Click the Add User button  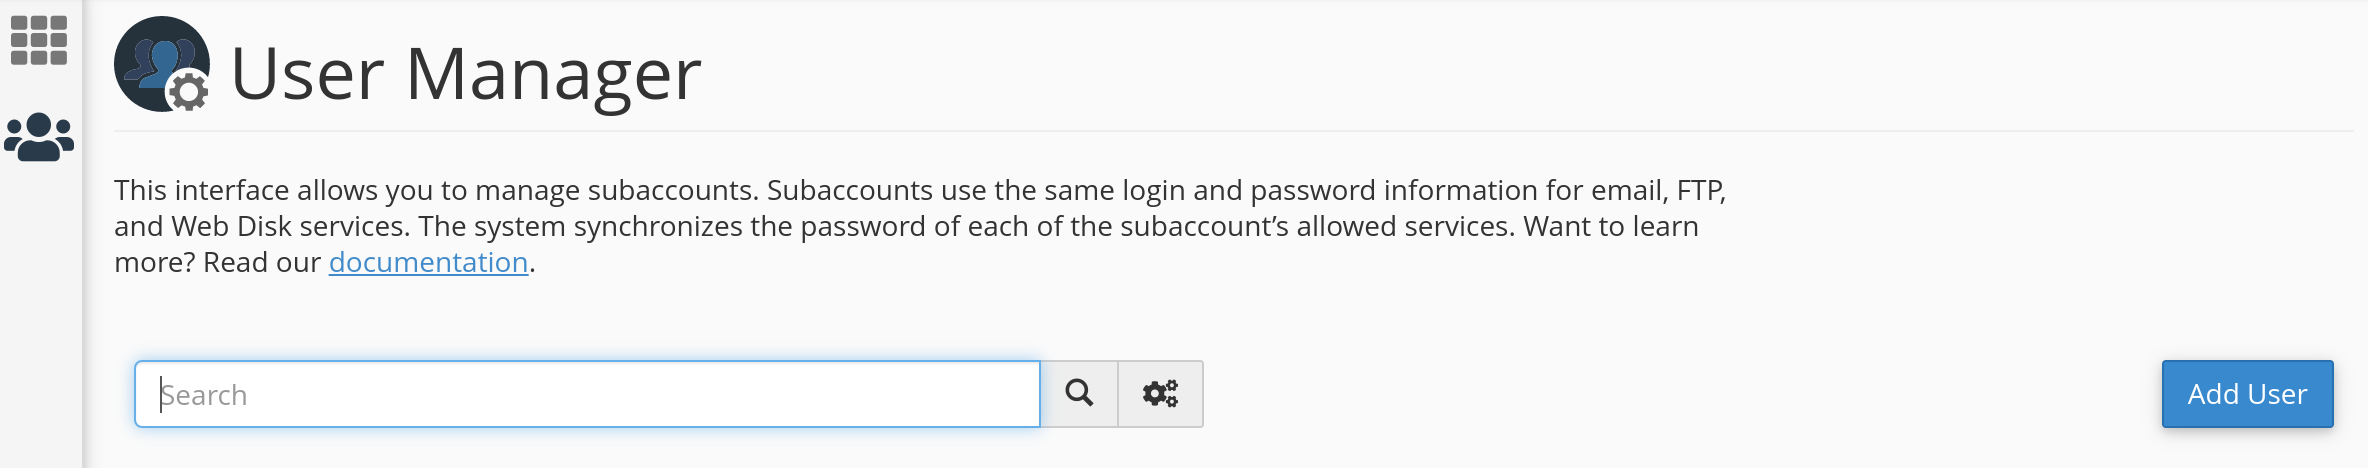click(2247, 394)
